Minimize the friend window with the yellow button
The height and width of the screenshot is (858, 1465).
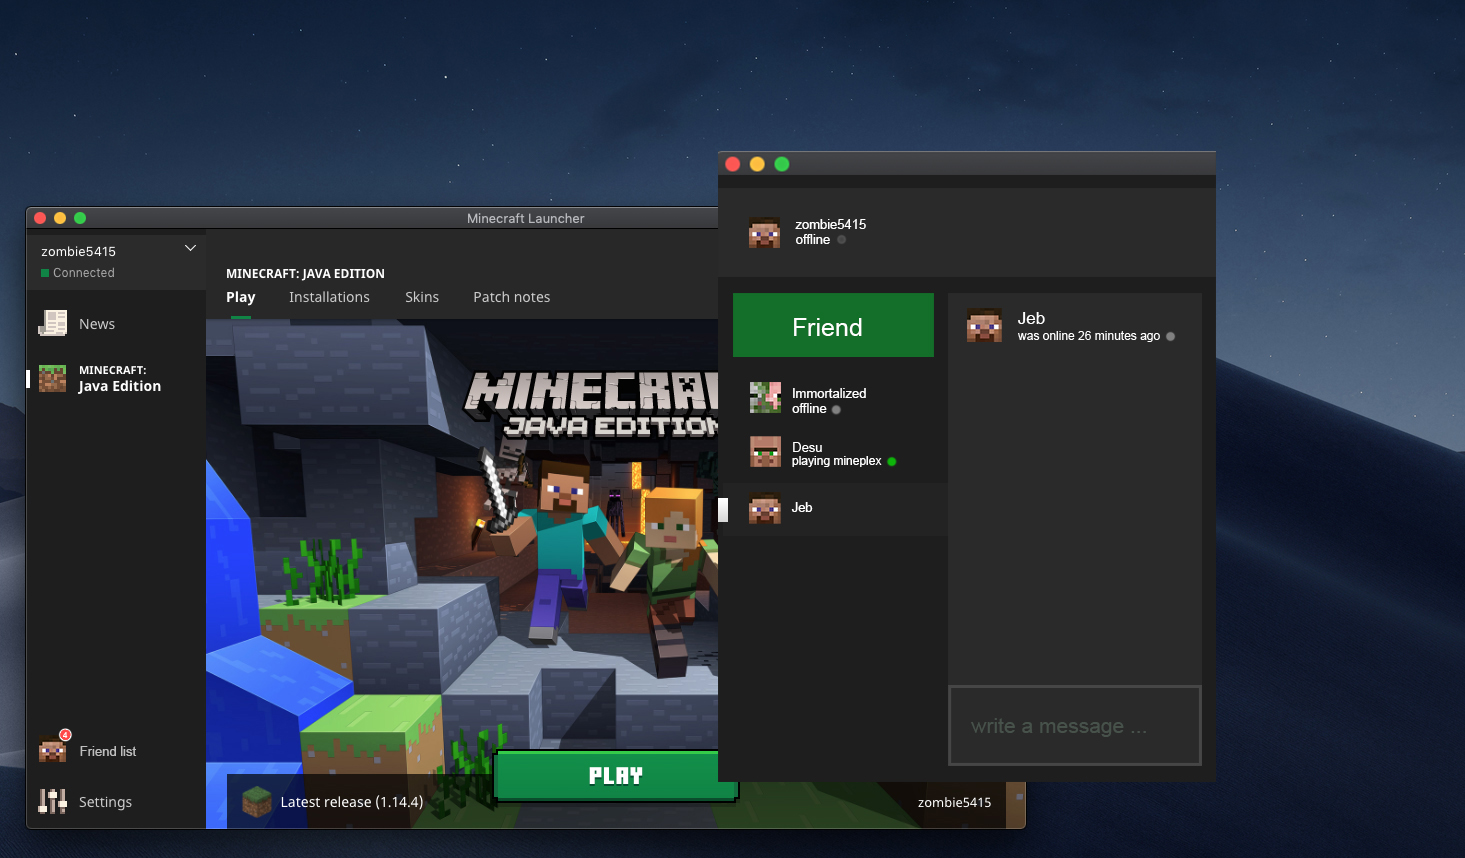point(757,164)
